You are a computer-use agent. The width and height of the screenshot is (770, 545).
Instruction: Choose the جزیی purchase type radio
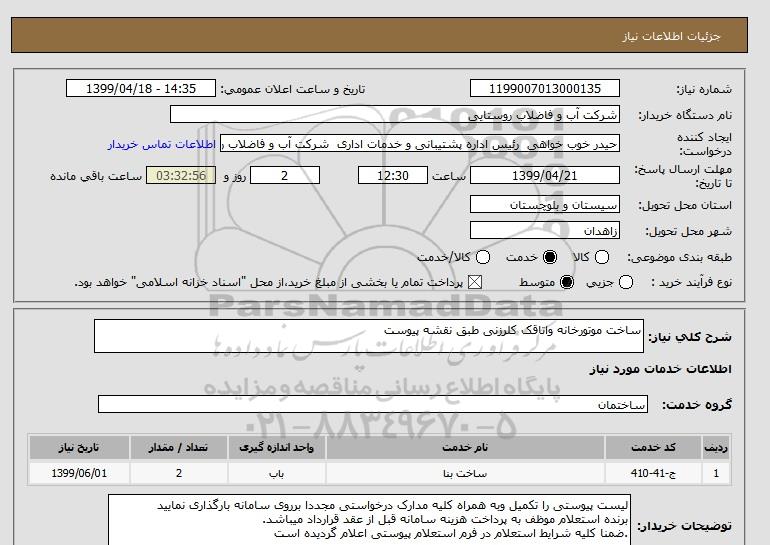[x=626, y=282]
